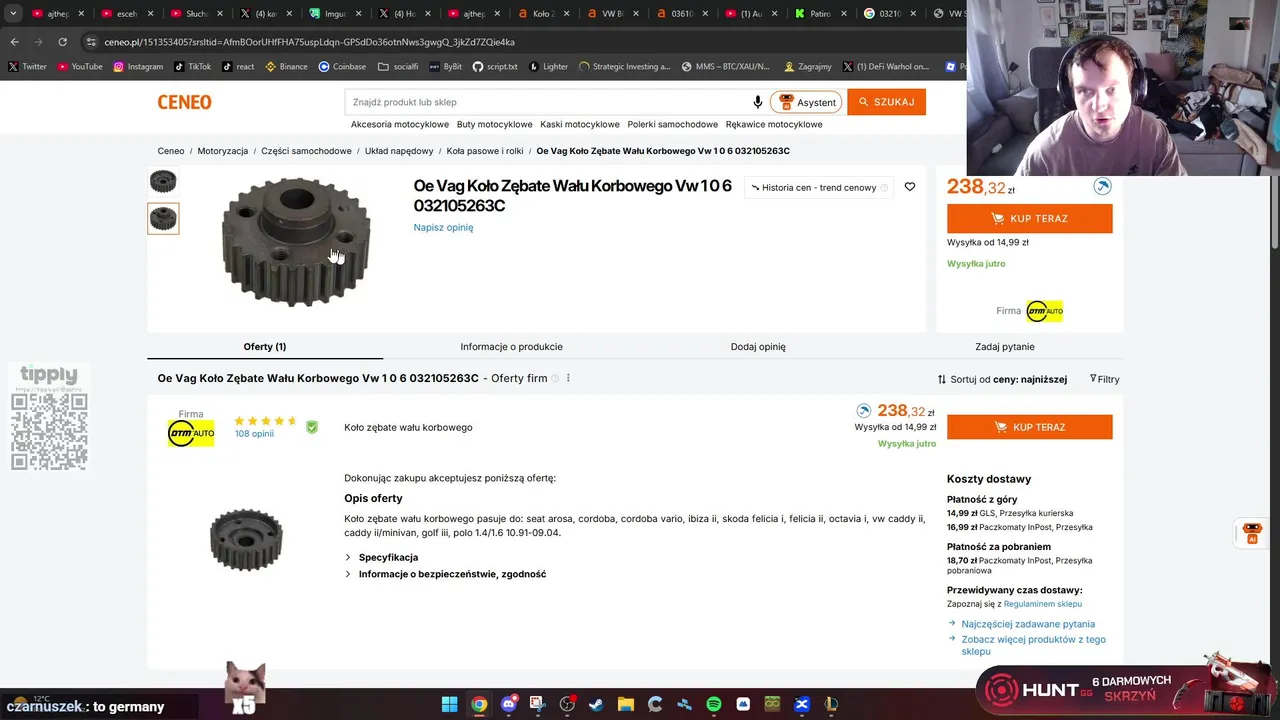Switch to Informacje o produkcie tab
The width and height of the screenshot is (1280, 720).
pyautogui.click(x=511, y=346)
